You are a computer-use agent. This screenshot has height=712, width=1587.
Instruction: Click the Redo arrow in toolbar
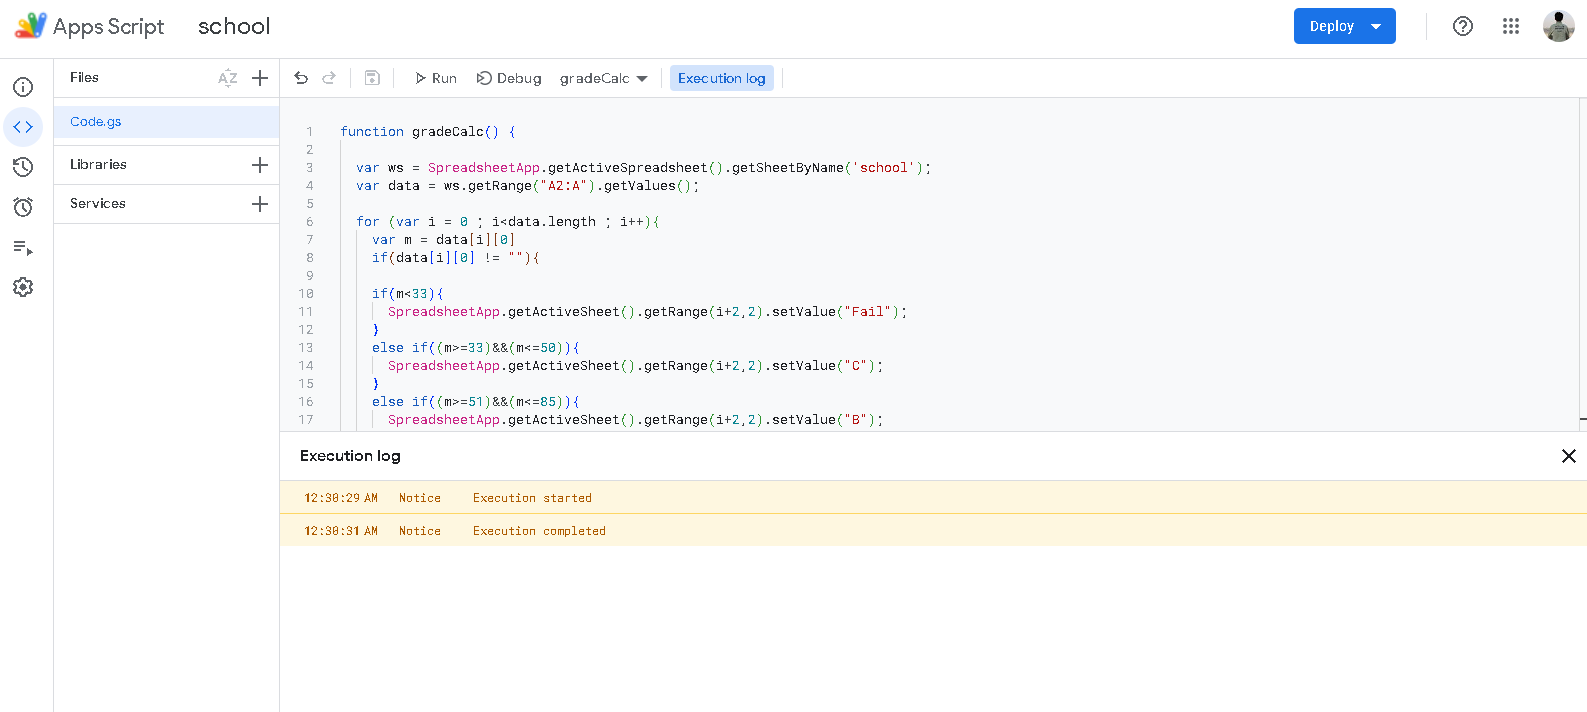[329, 78]
